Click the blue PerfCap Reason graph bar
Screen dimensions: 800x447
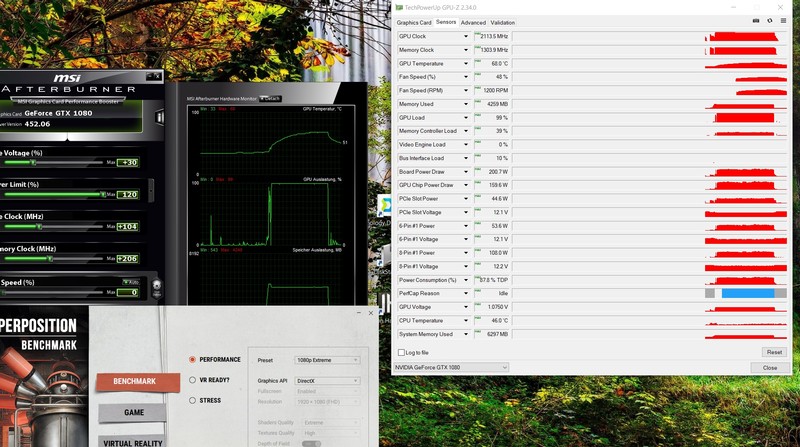pyautogui.click(x=748, y=293)
